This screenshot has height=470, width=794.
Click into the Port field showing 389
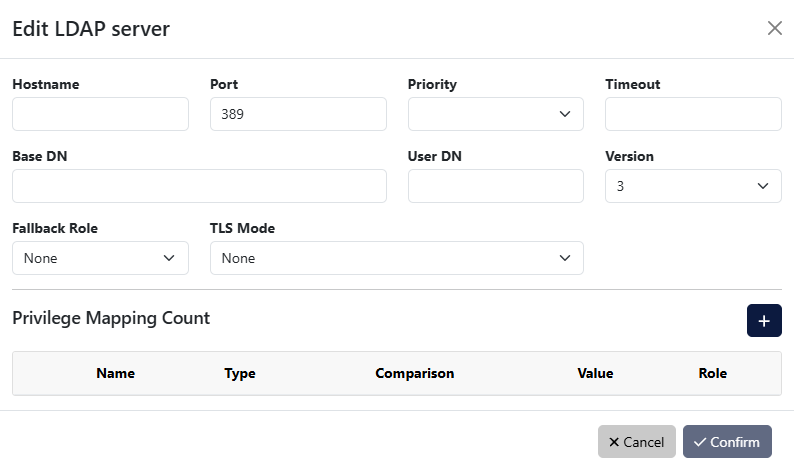[x=298, y=114]
